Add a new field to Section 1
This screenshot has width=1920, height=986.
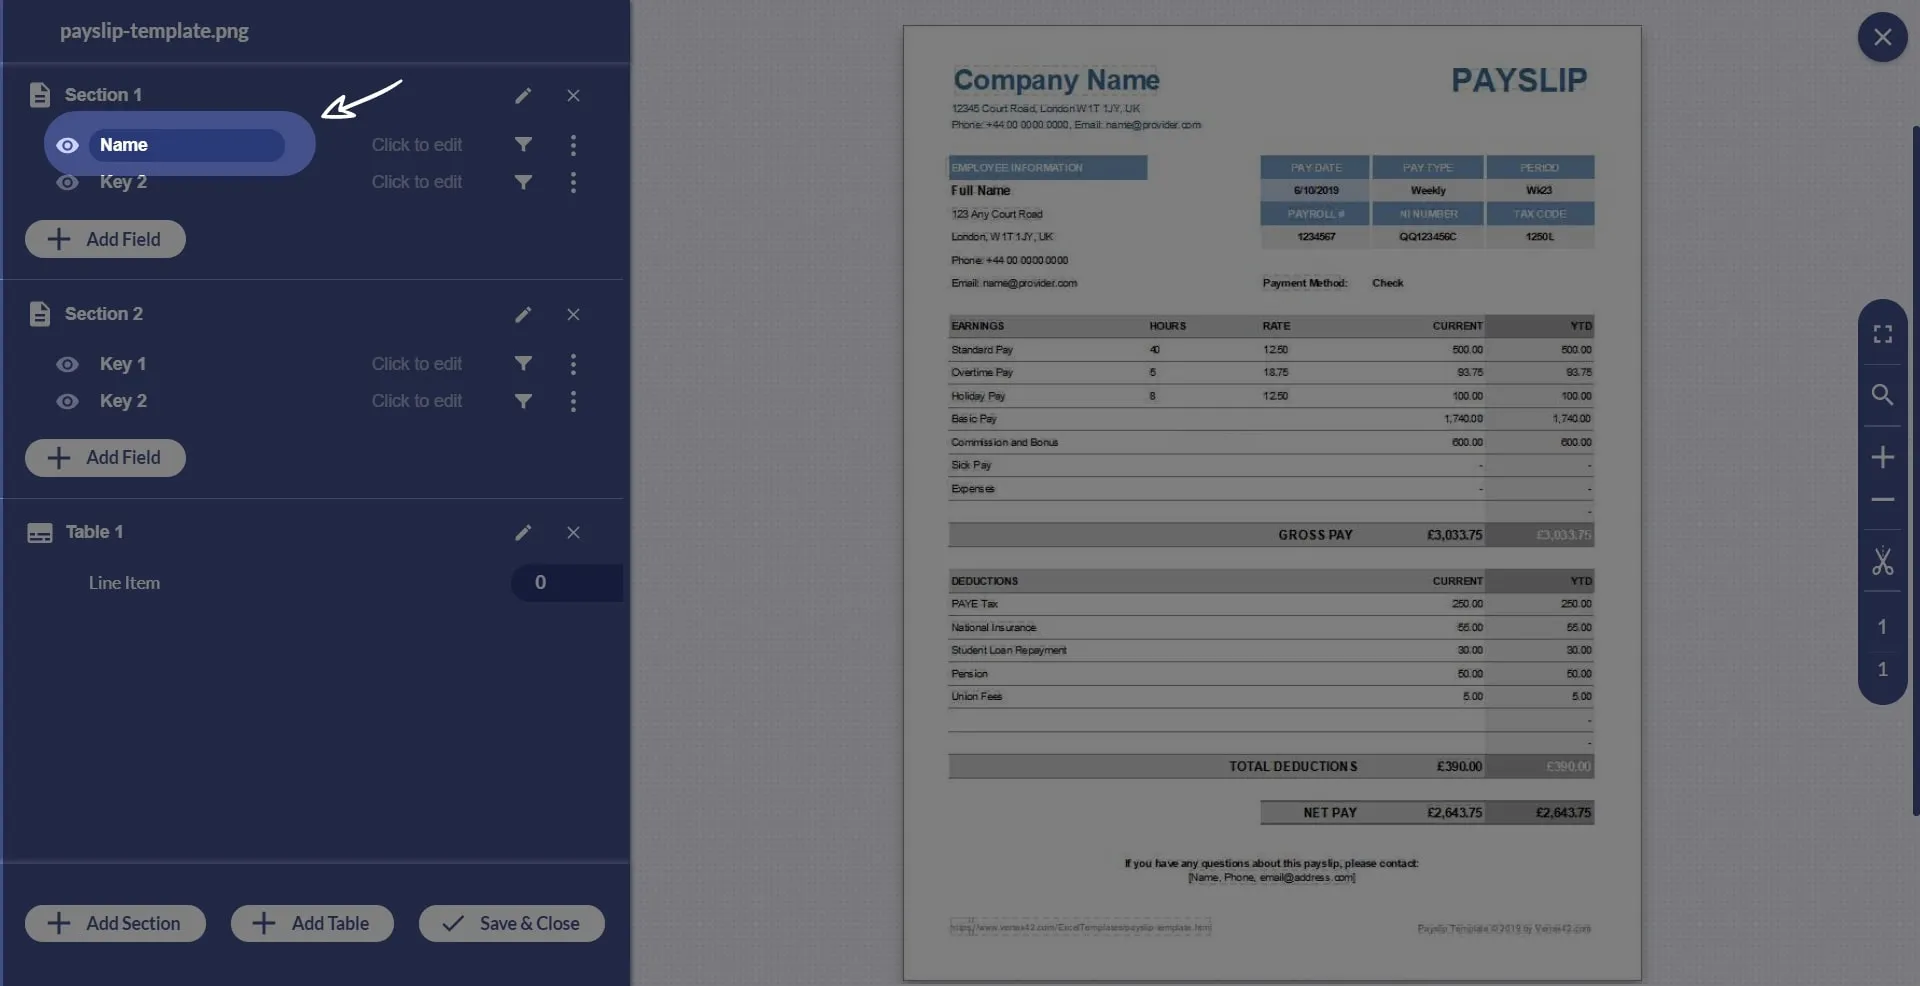104,239
